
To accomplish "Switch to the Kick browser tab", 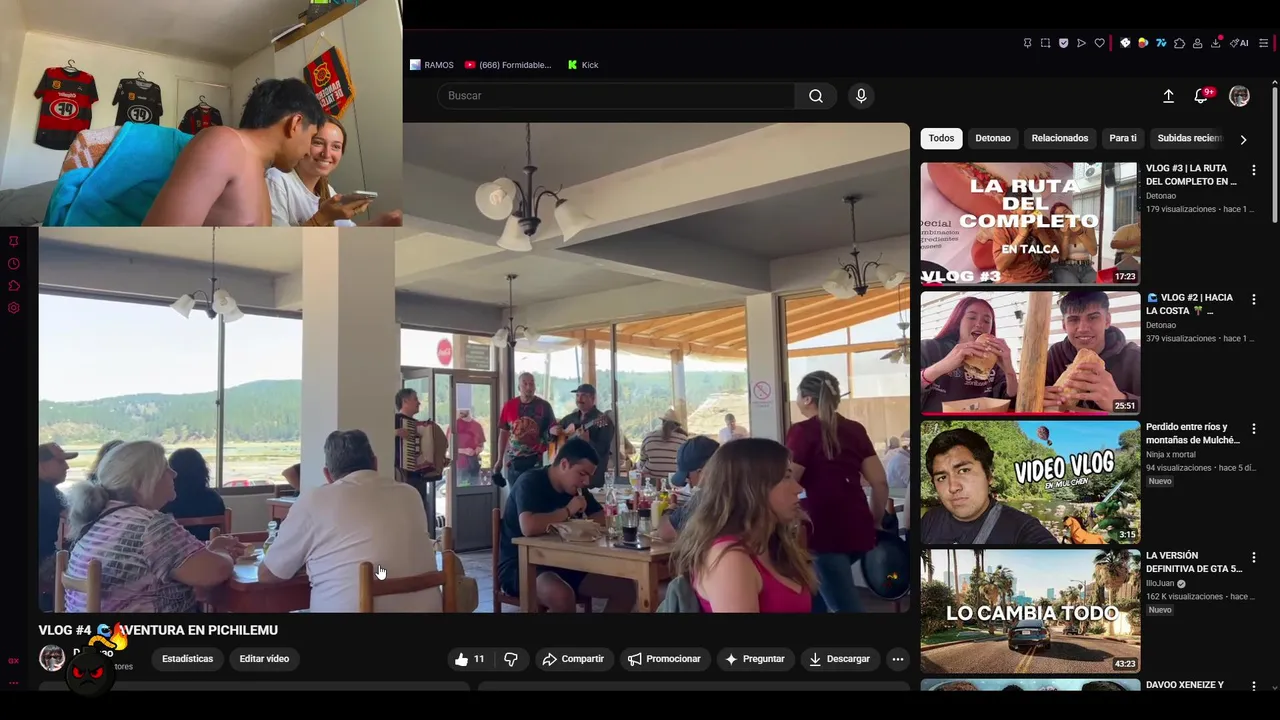I will 583,65.
